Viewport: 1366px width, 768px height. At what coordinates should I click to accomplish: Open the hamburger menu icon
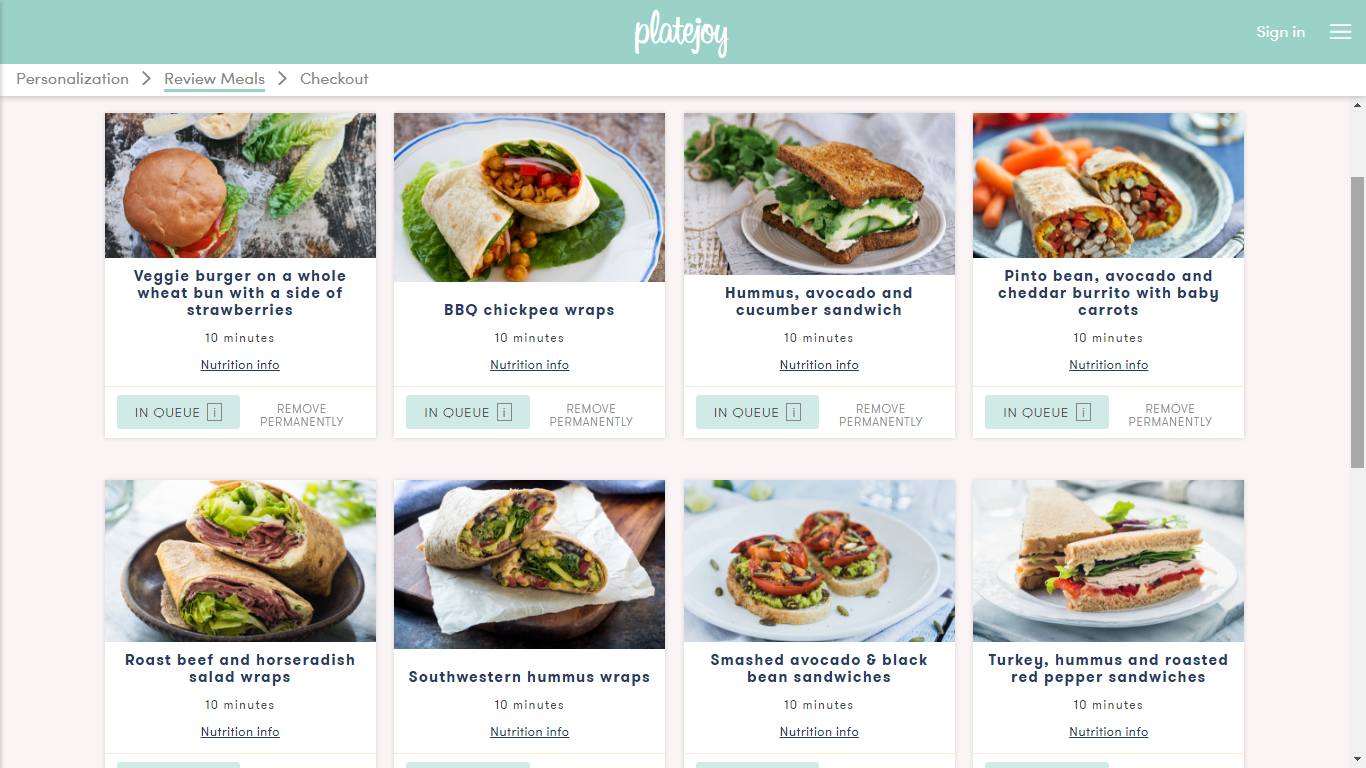[x=1340, y=32]
